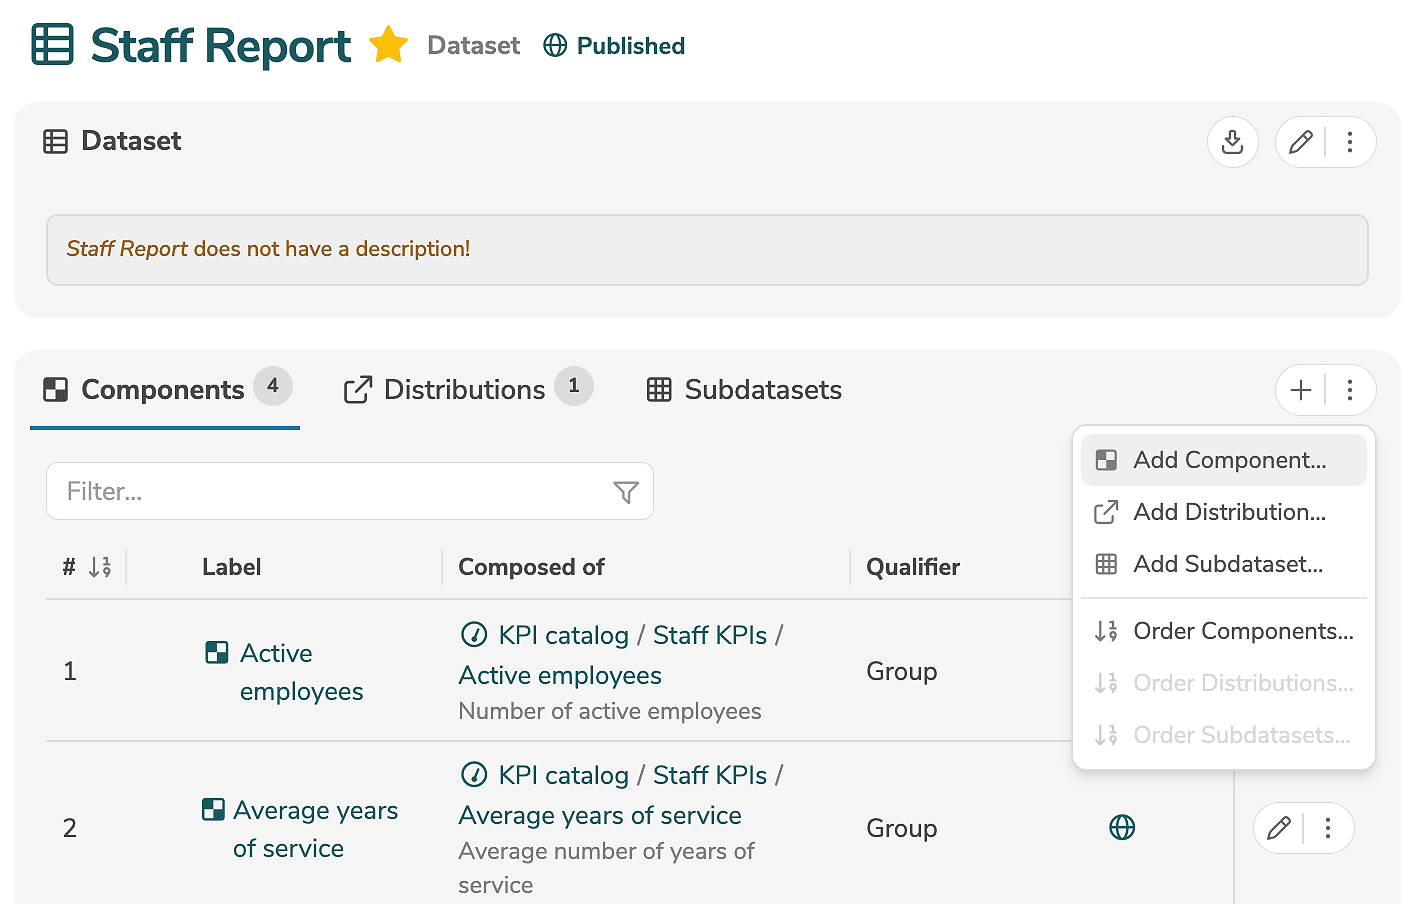Image resolution: width=1412 pixels, height=904 pixels.
Task: Open the Dataset panel three-dot menu
Action: (1349, 142)
